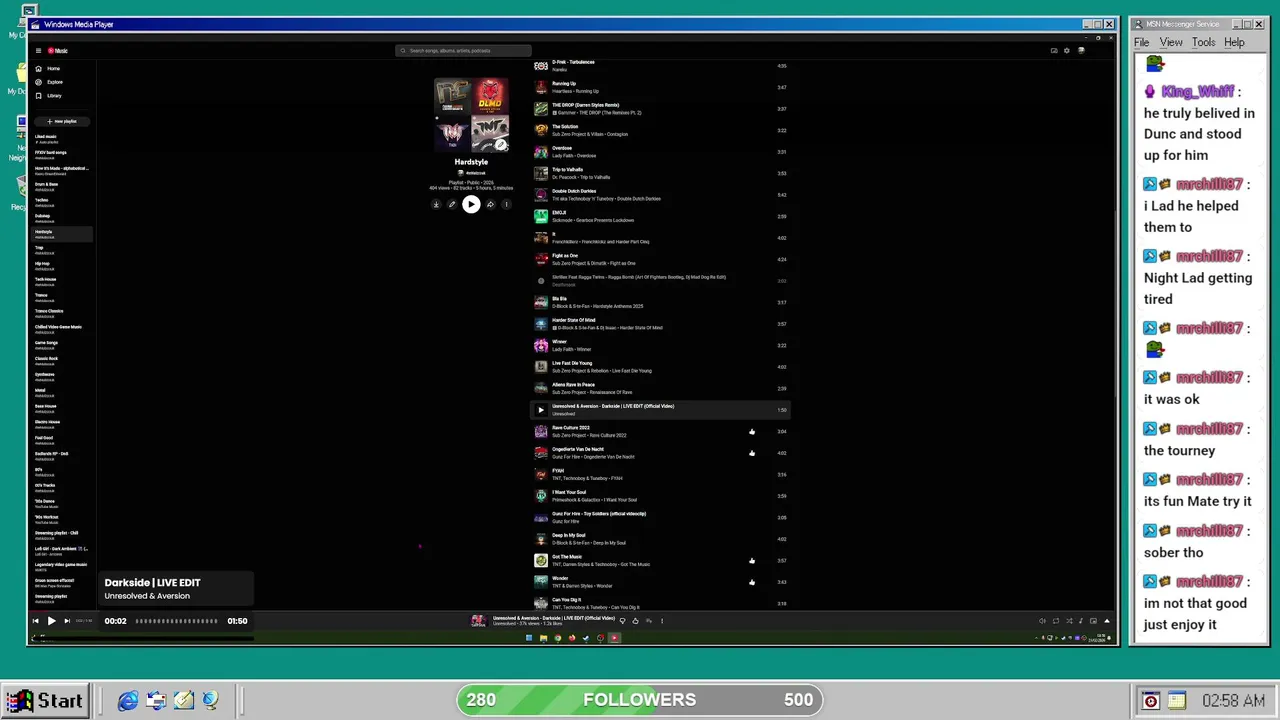Open the now playing three-dot menu

661,621
